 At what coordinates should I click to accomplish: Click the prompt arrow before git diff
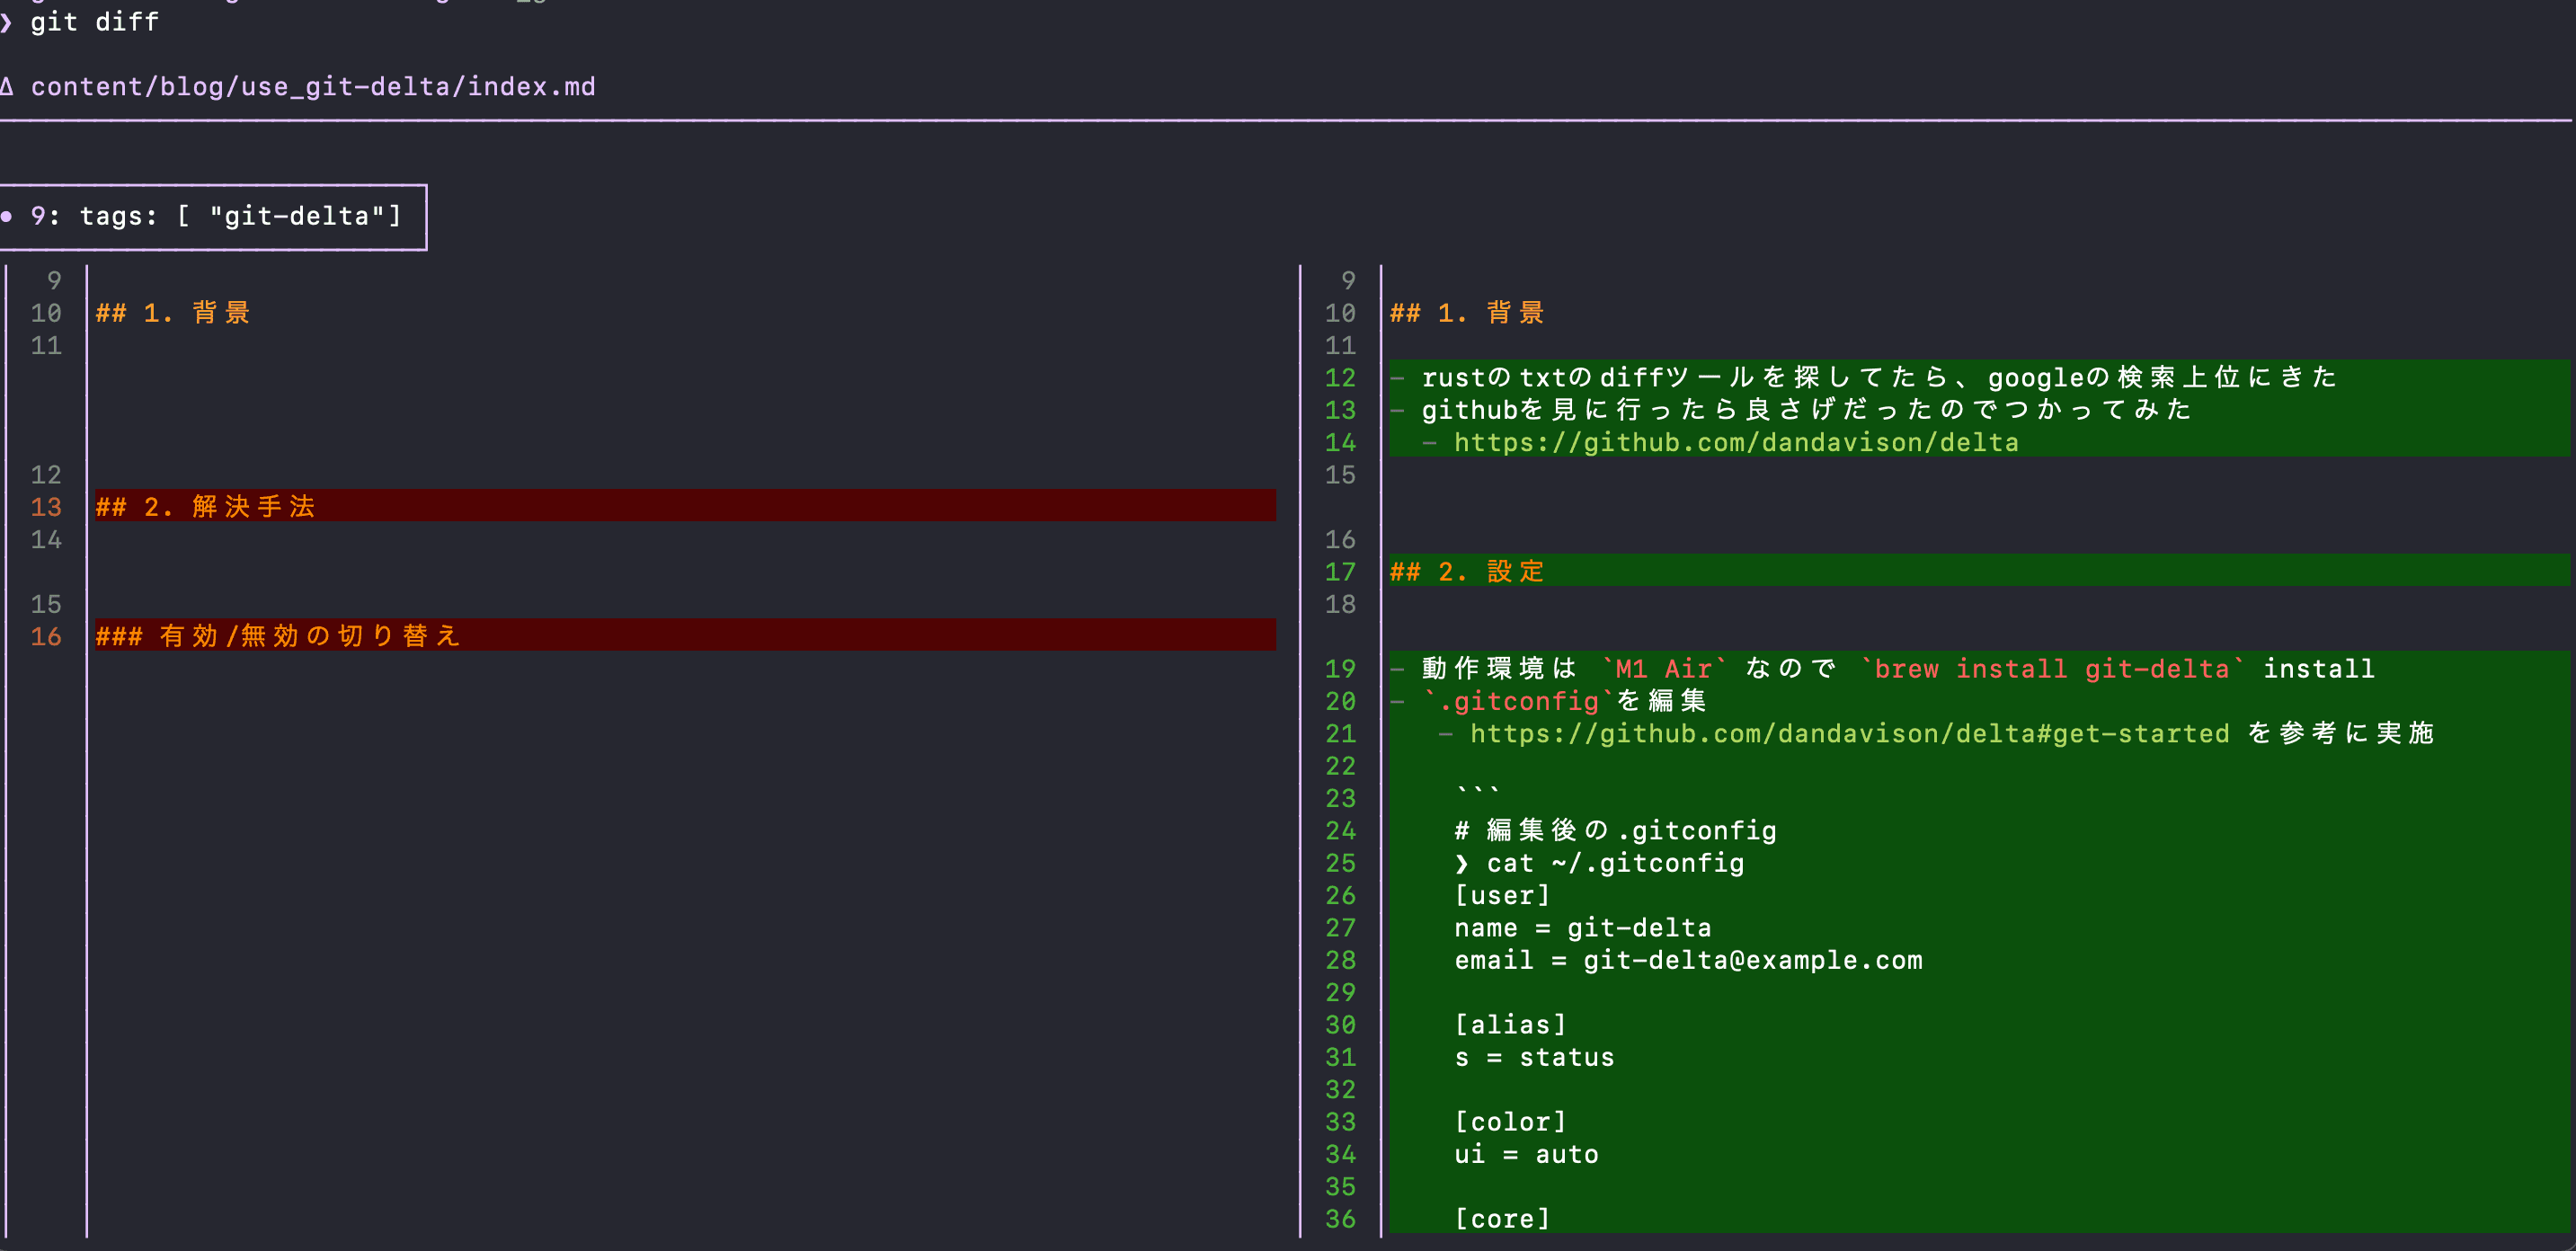pos(7,22)
